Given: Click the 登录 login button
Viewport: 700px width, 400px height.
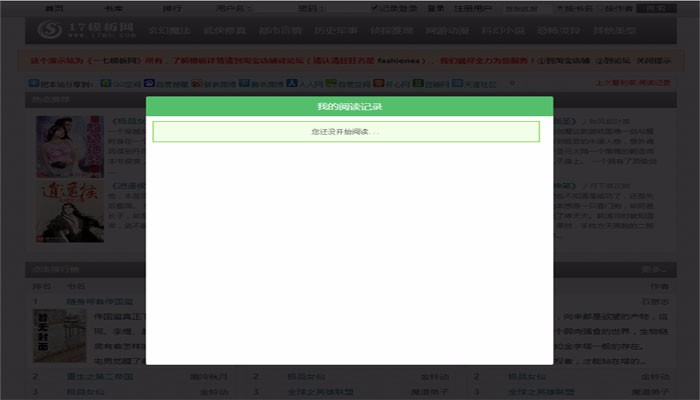Looking at the screenshot, I should pos(436,8).
